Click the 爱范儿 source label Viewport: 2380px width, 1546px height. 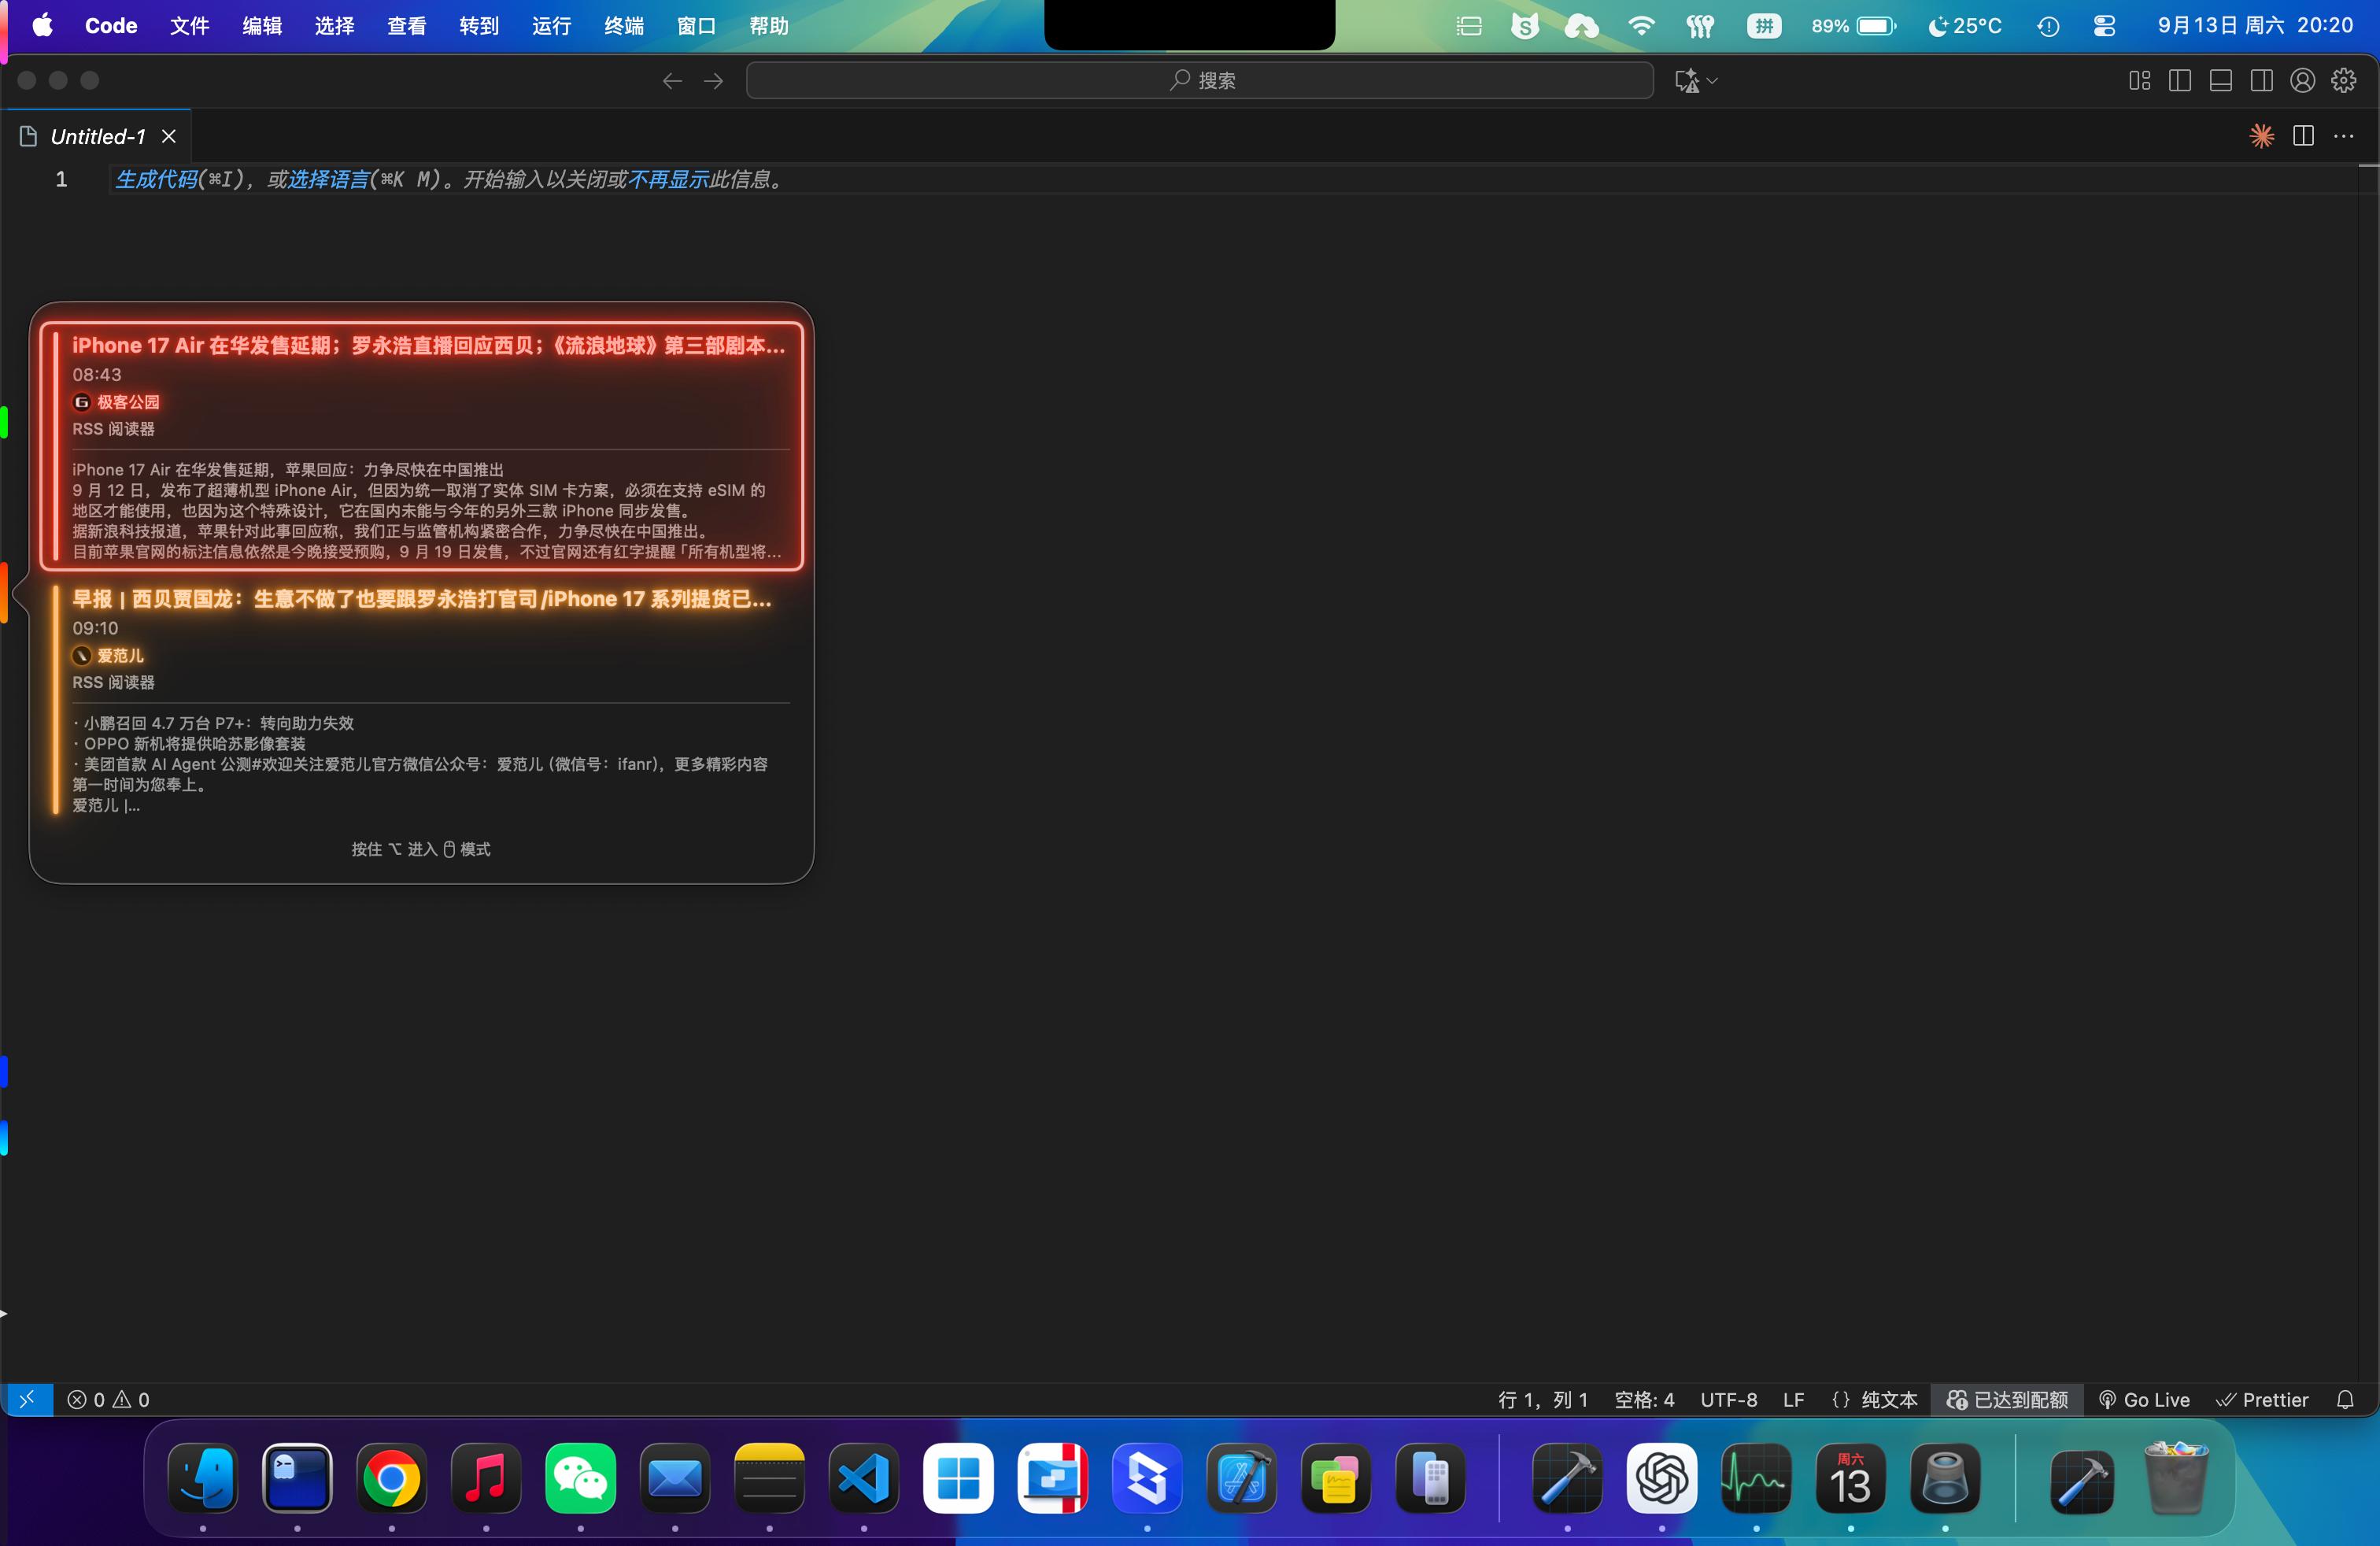coord(120,656)
